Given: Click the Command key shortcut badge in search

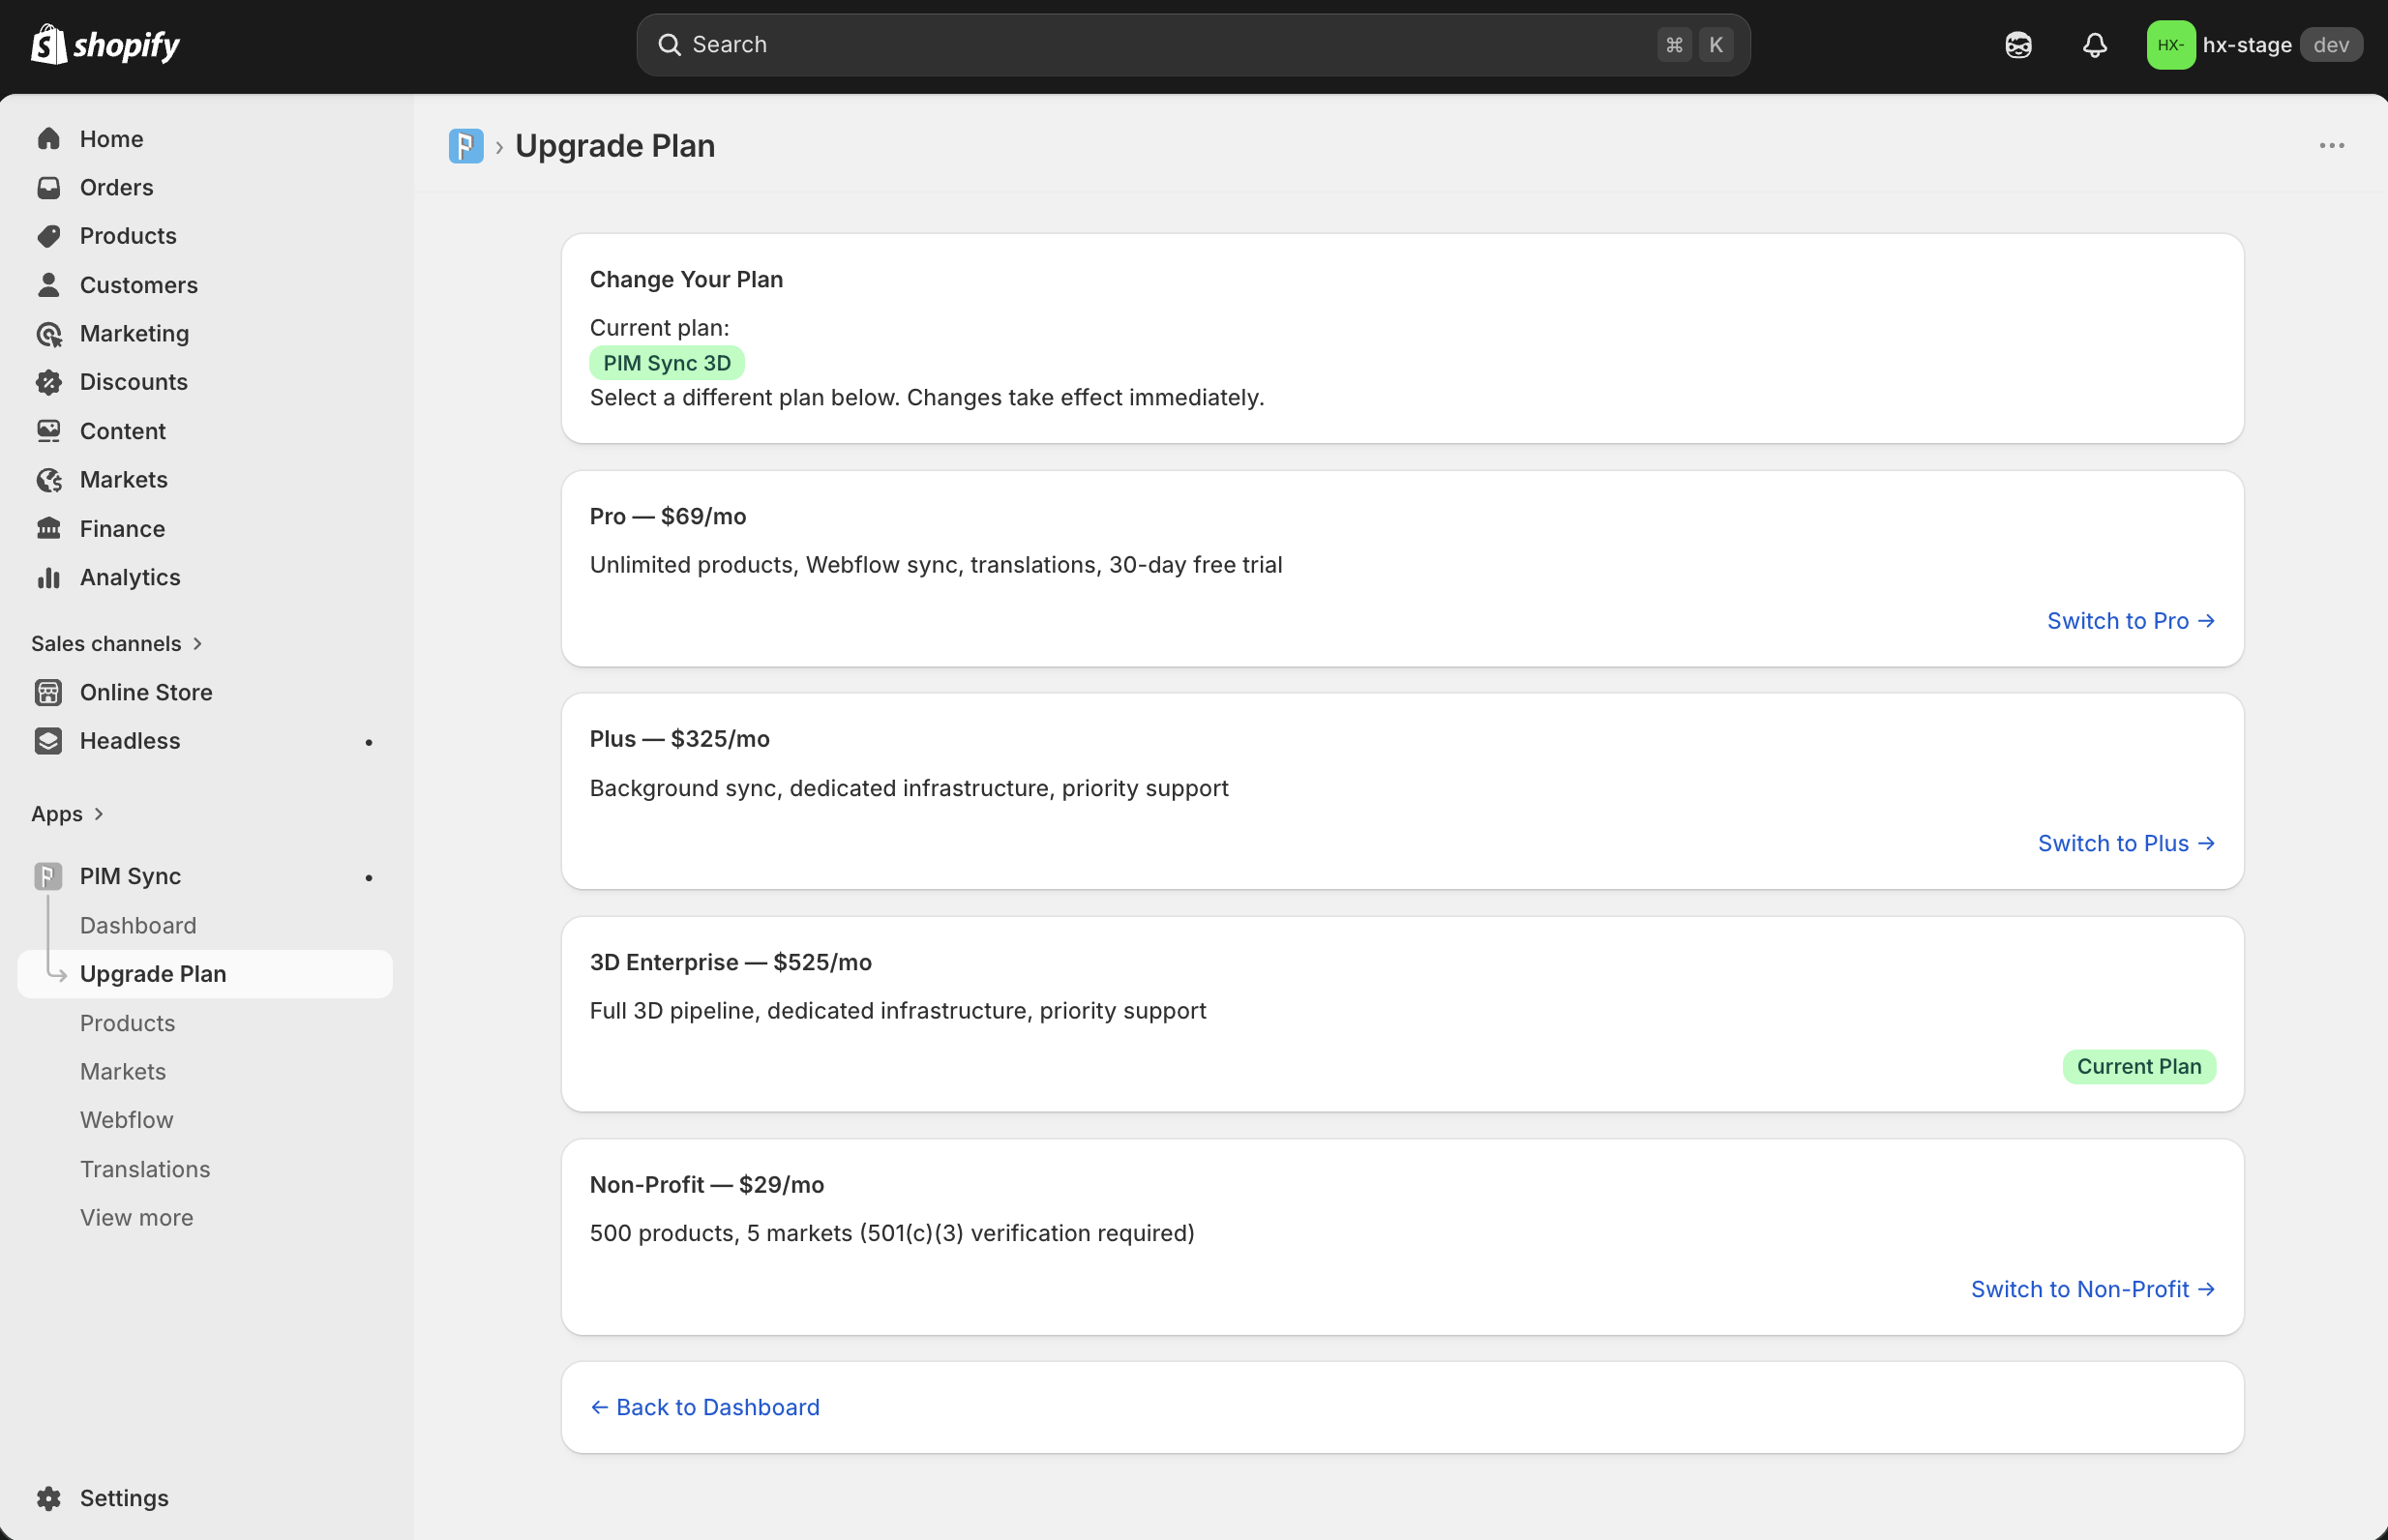Looking at the screenshot, I should 1674,45.
